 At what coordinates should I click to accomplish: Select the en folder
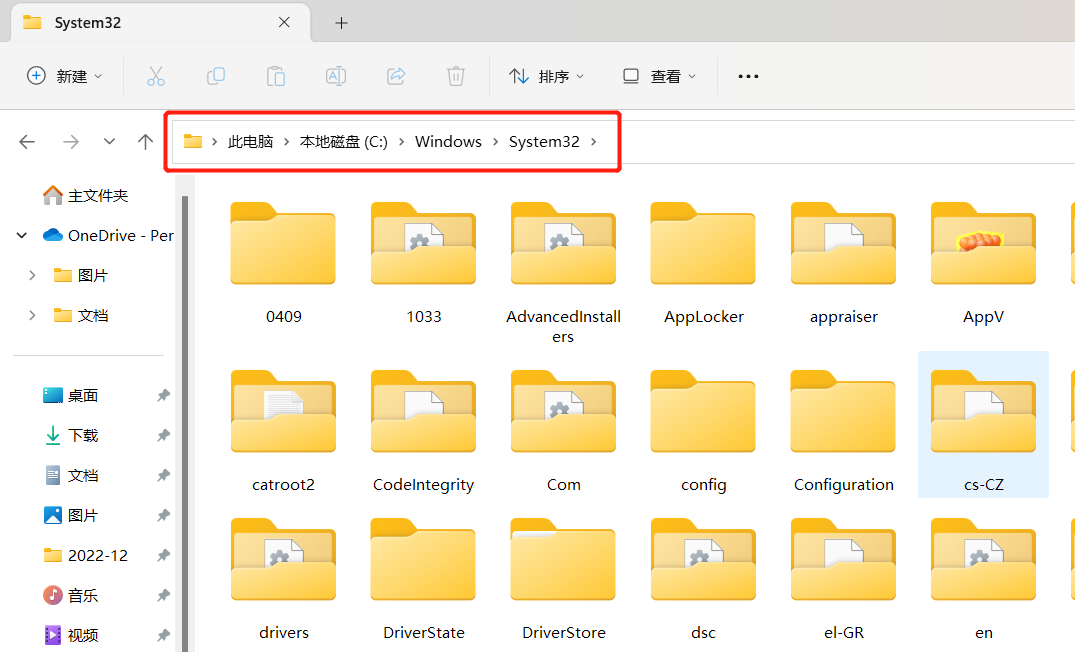(983, 580)
